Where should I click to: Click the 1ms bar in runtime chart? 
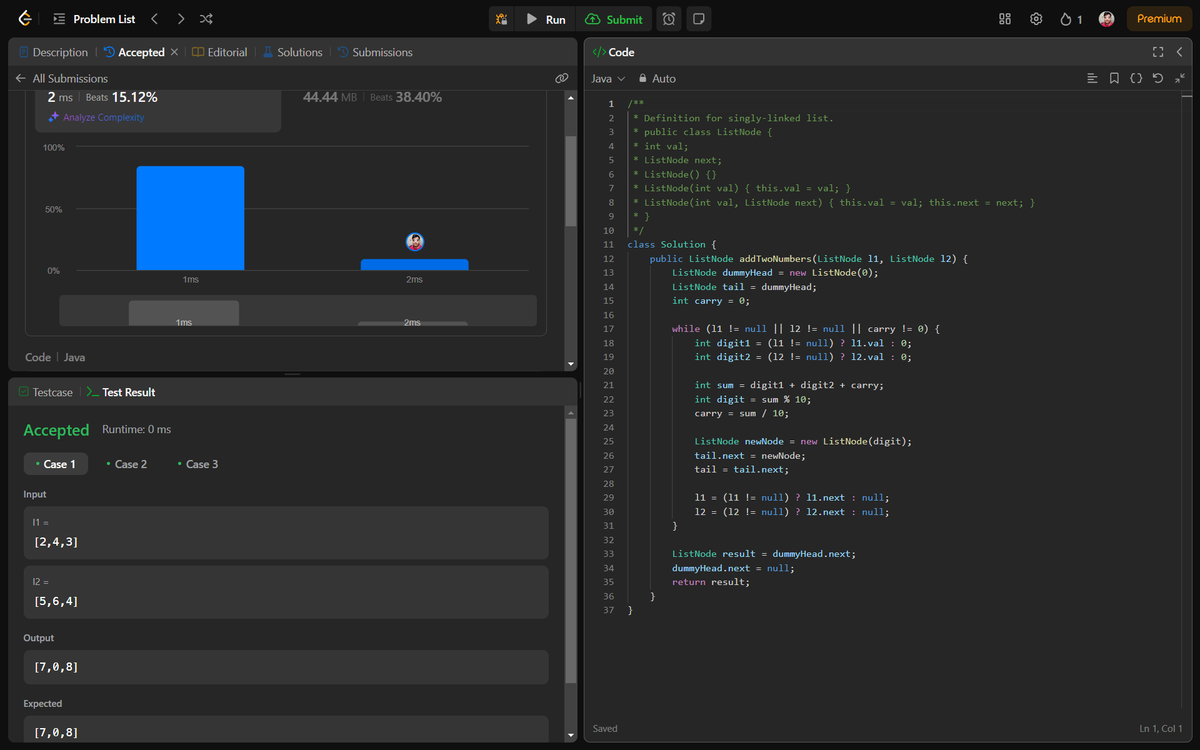[x=190, y=218]
